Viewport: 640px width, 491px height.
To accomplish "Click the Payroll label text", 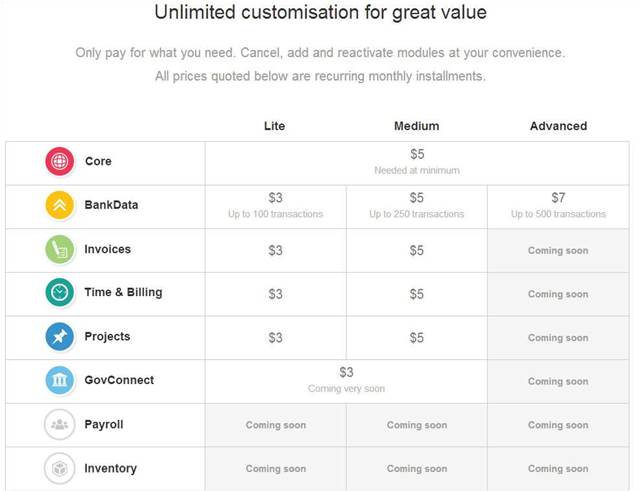I will click(x=104, y=424).
